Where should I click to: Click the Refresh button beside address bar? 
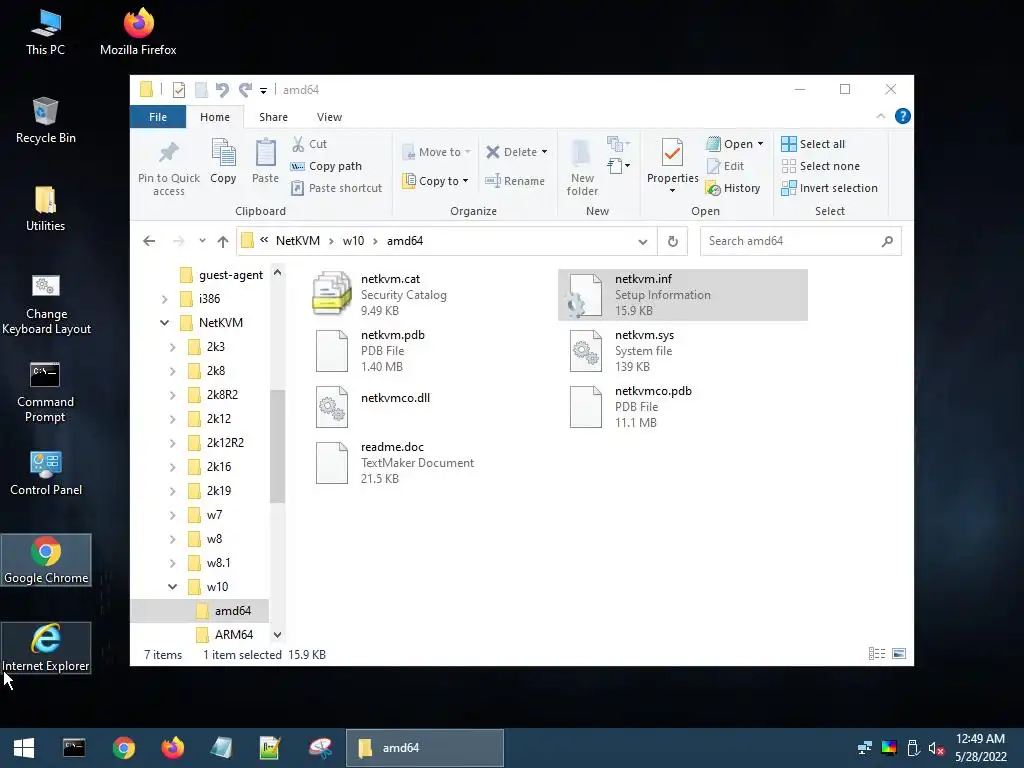point(673,241)
